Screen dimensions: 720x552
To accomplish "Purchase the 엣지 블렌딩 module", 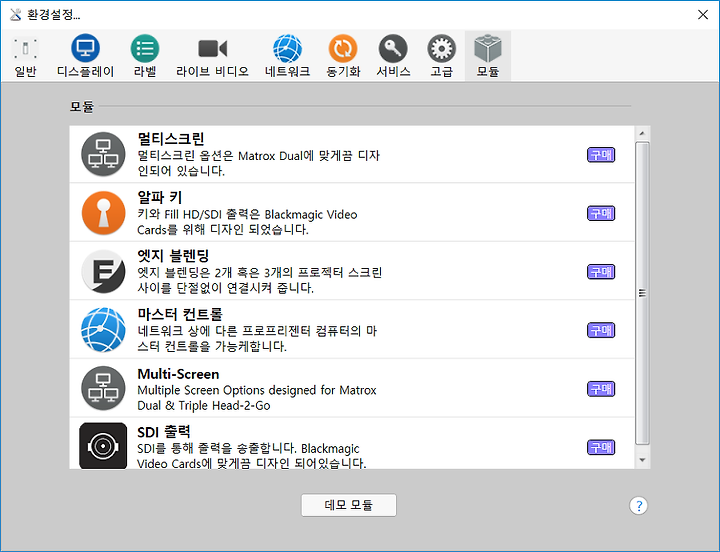I will [x=601, y=272].
